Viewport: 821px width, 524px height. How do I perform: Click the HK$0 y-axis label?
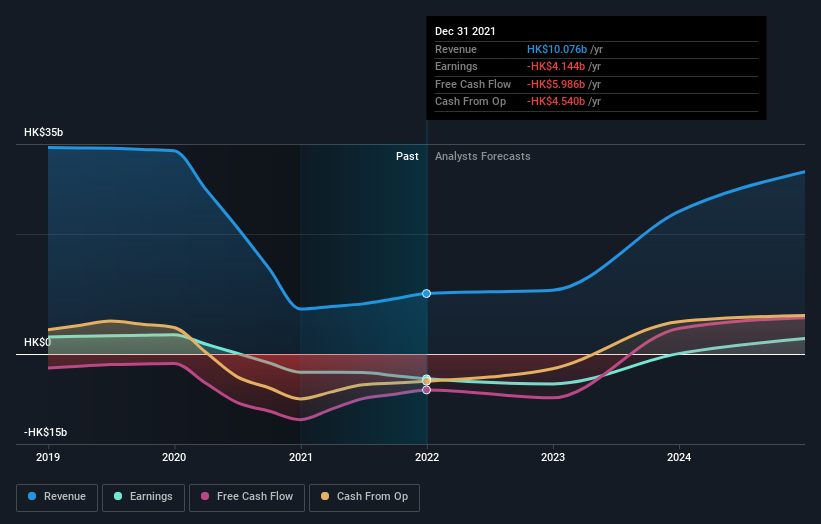pyautogui.click(x=37, y=342)
